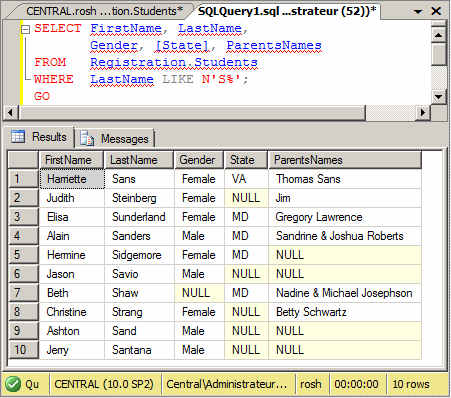Click the Ashton cell

click(x=72, y=331)
